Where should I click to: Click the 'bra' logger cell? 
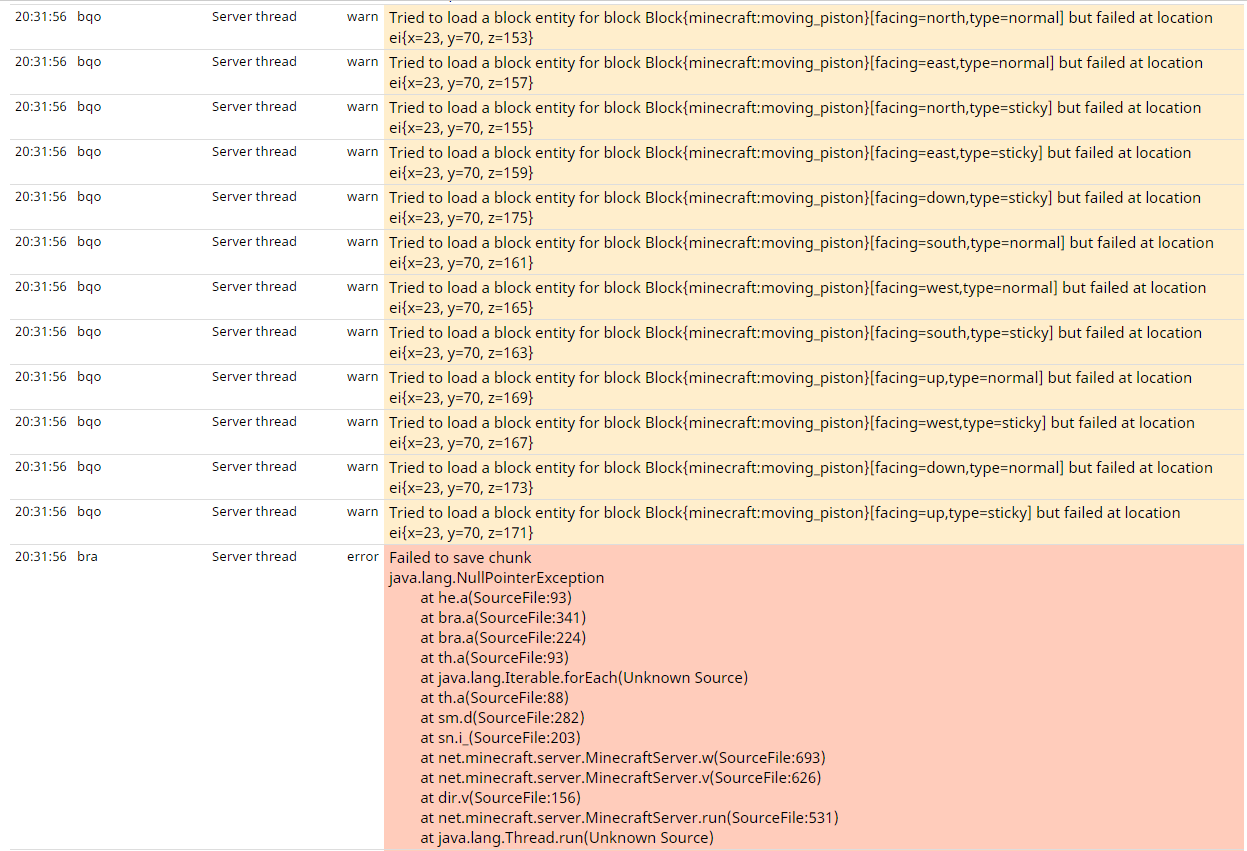coord(87,557)
